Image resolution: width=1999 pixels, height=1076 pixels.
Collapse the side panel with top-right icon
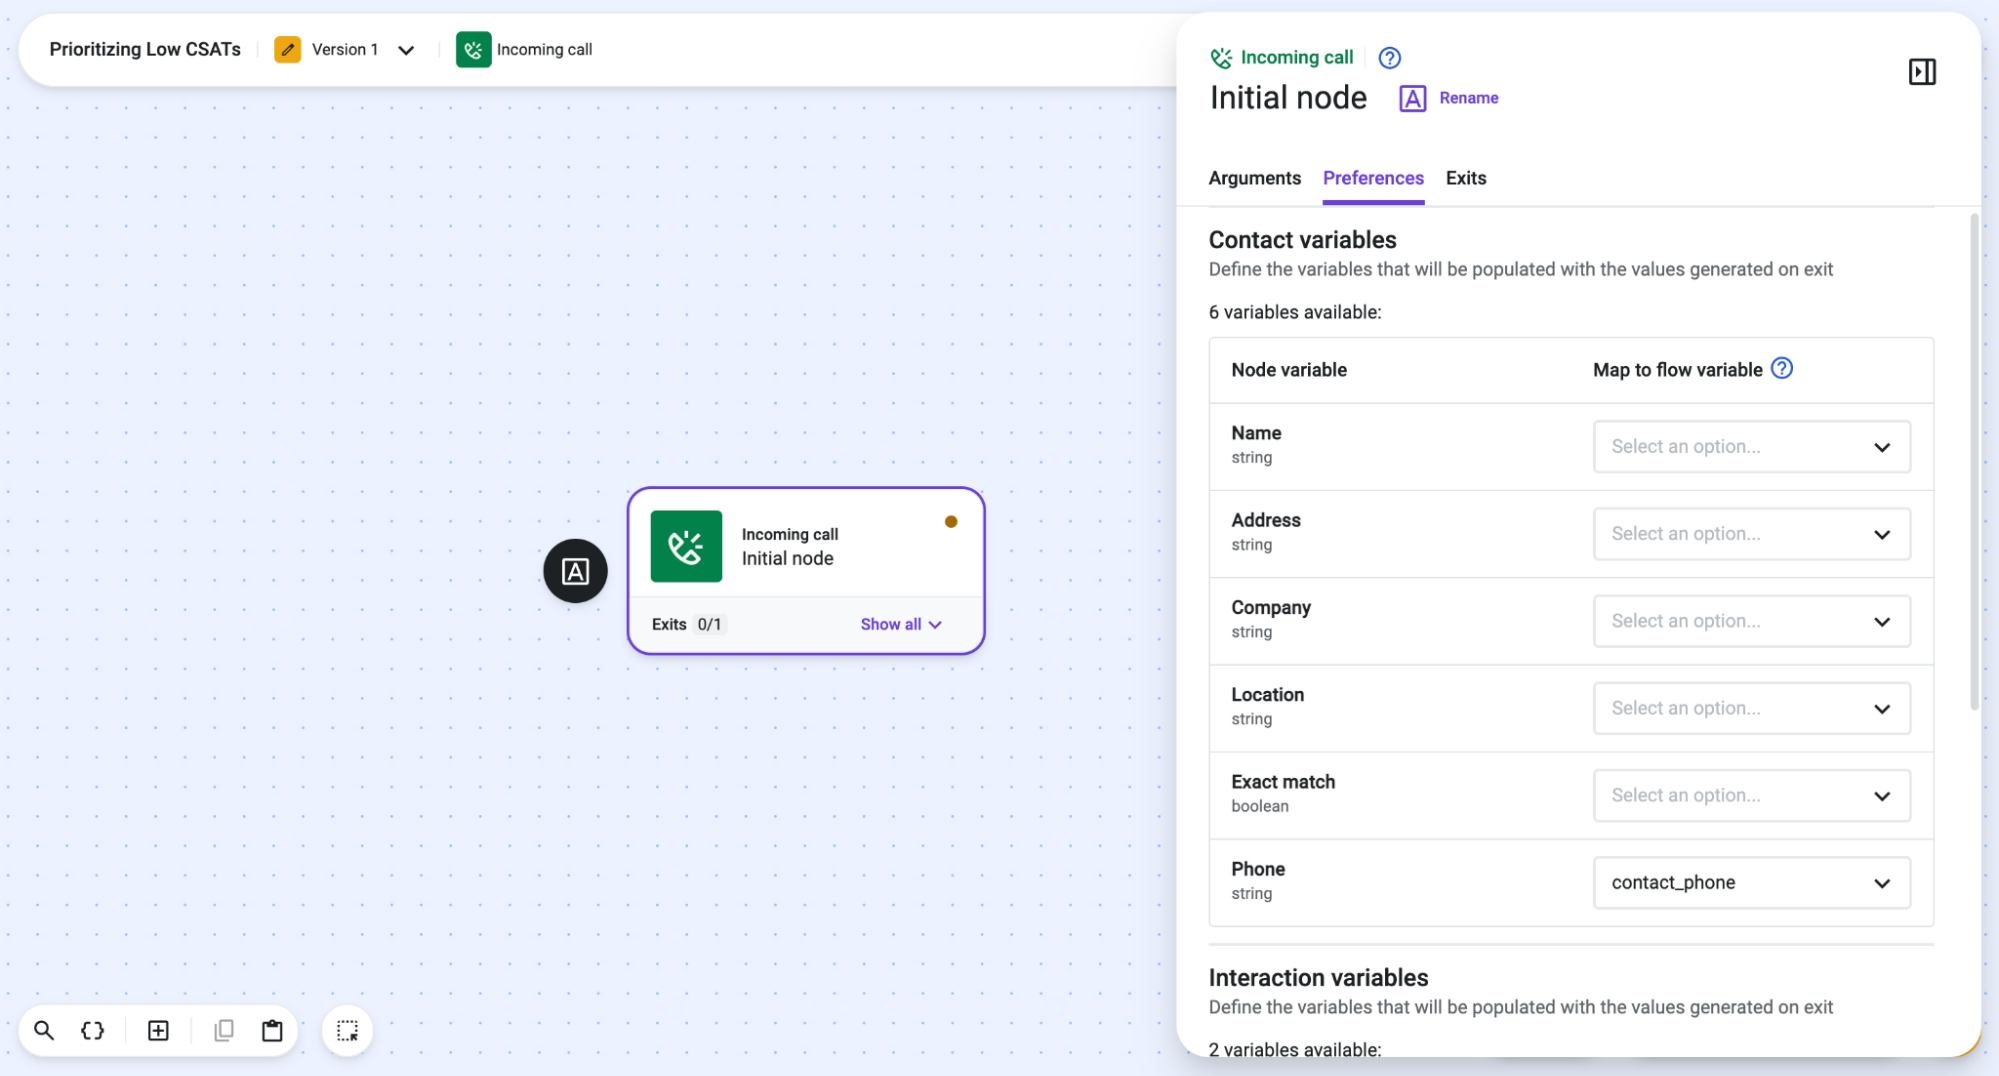click(x=1922, y=72)
